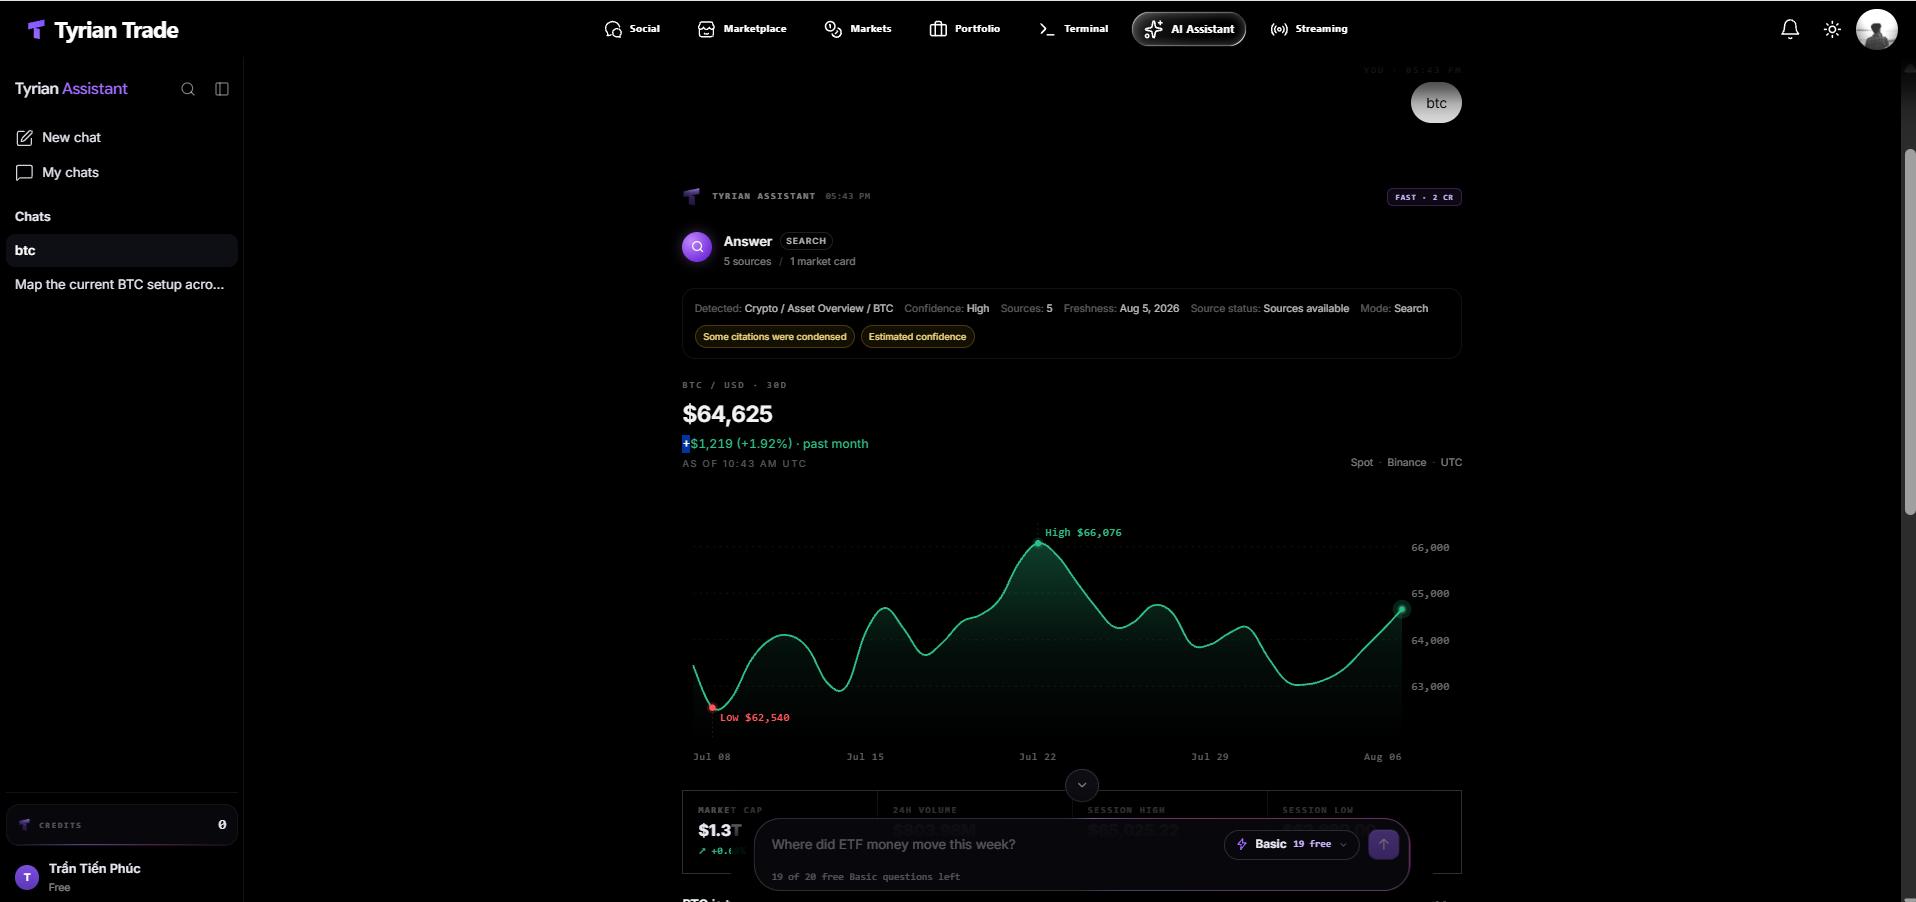Open the 'Map the current BTC setup' chat
This screenshot has width=1916, height=902.
[x=122, y=284]
